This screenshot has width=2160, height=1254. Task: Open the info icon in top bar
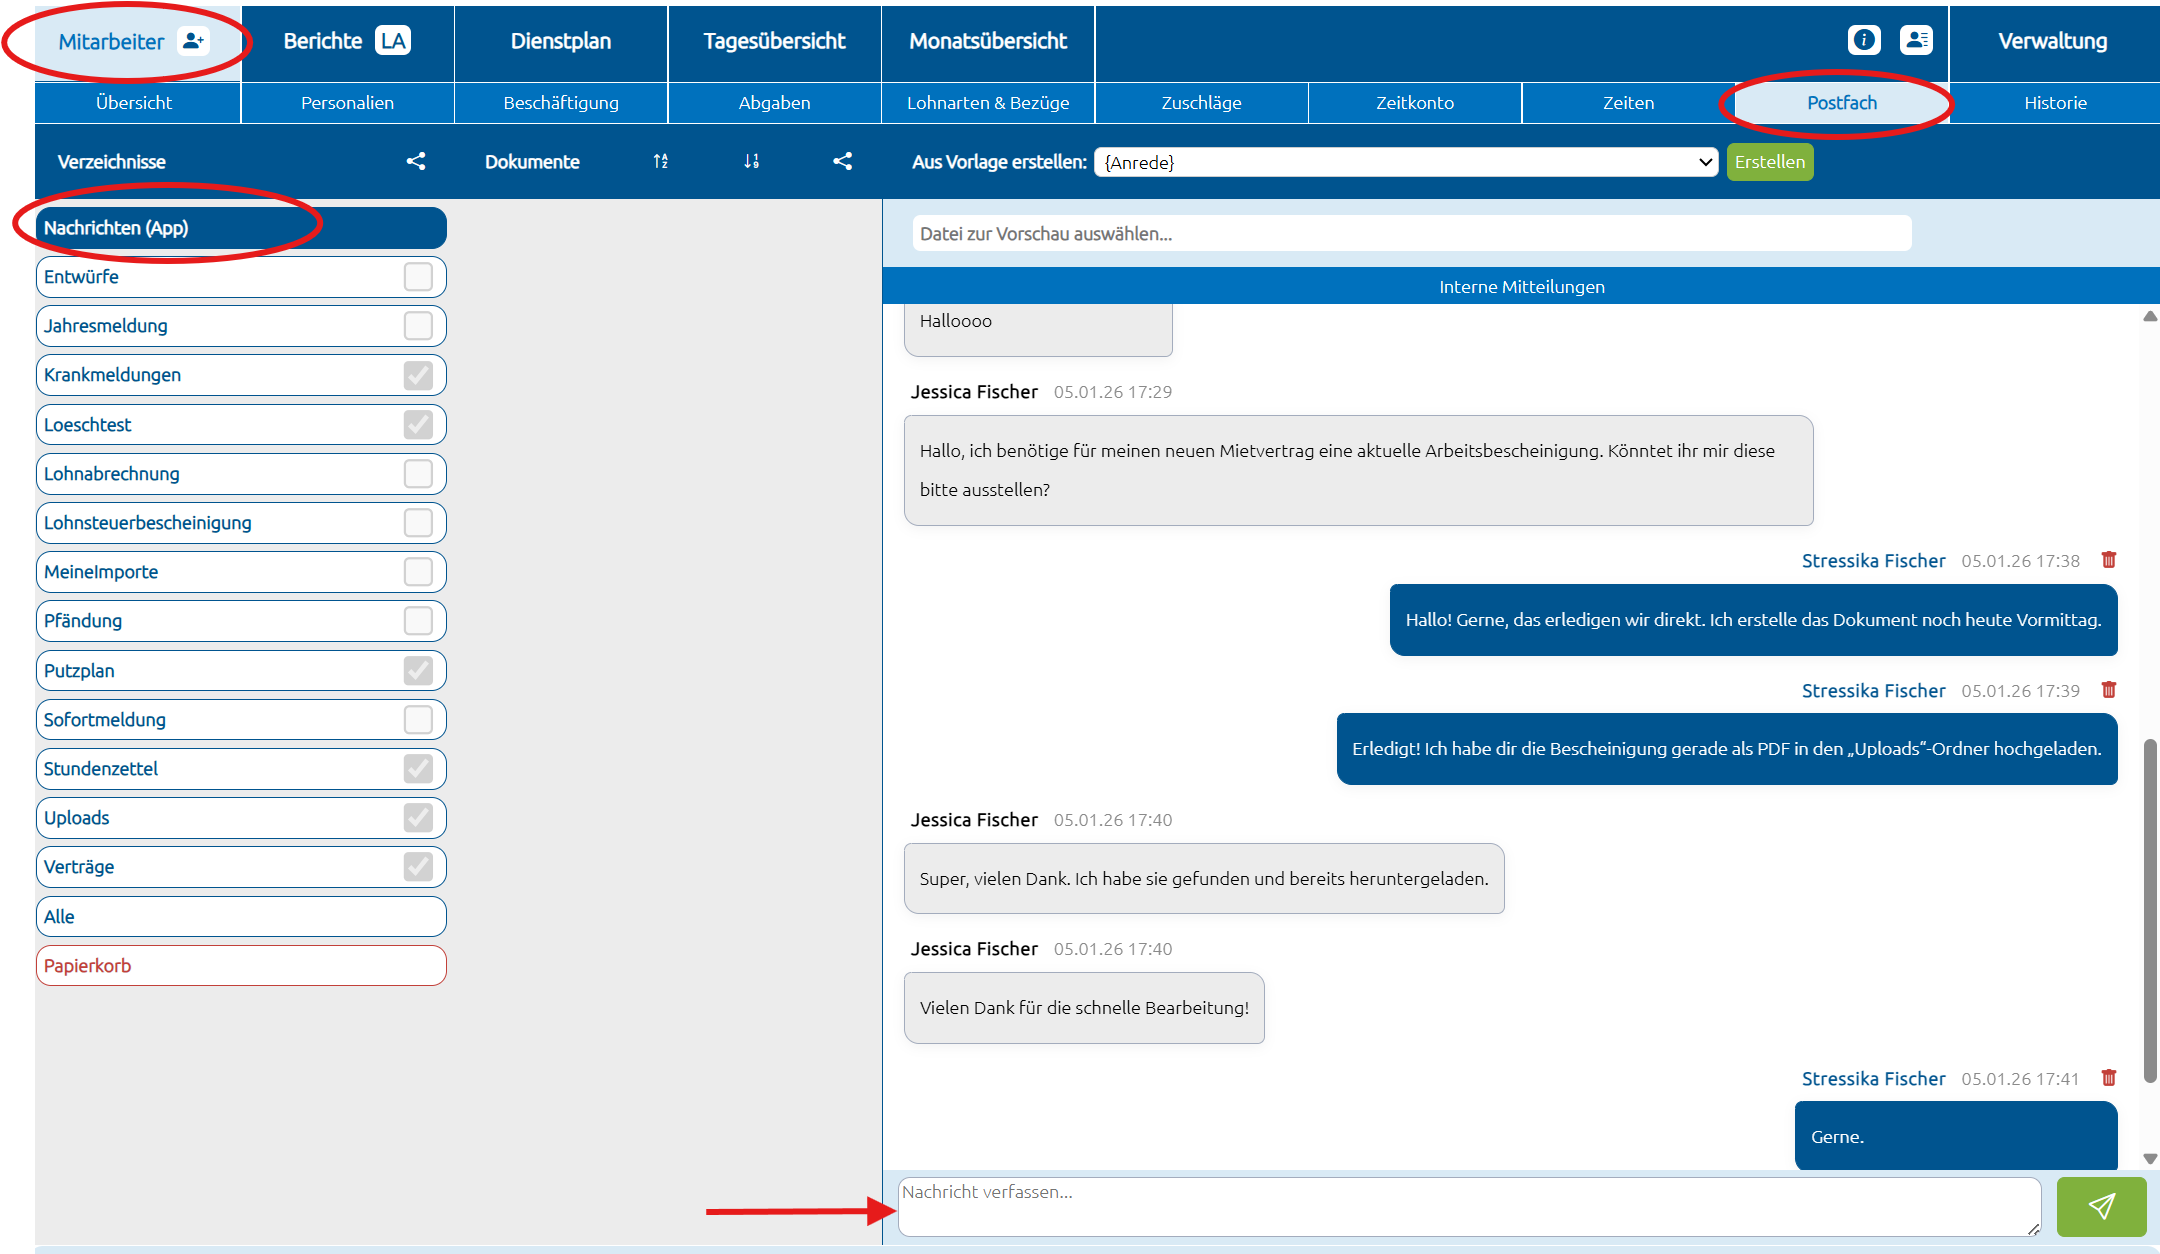click(x=1864, y=40)
